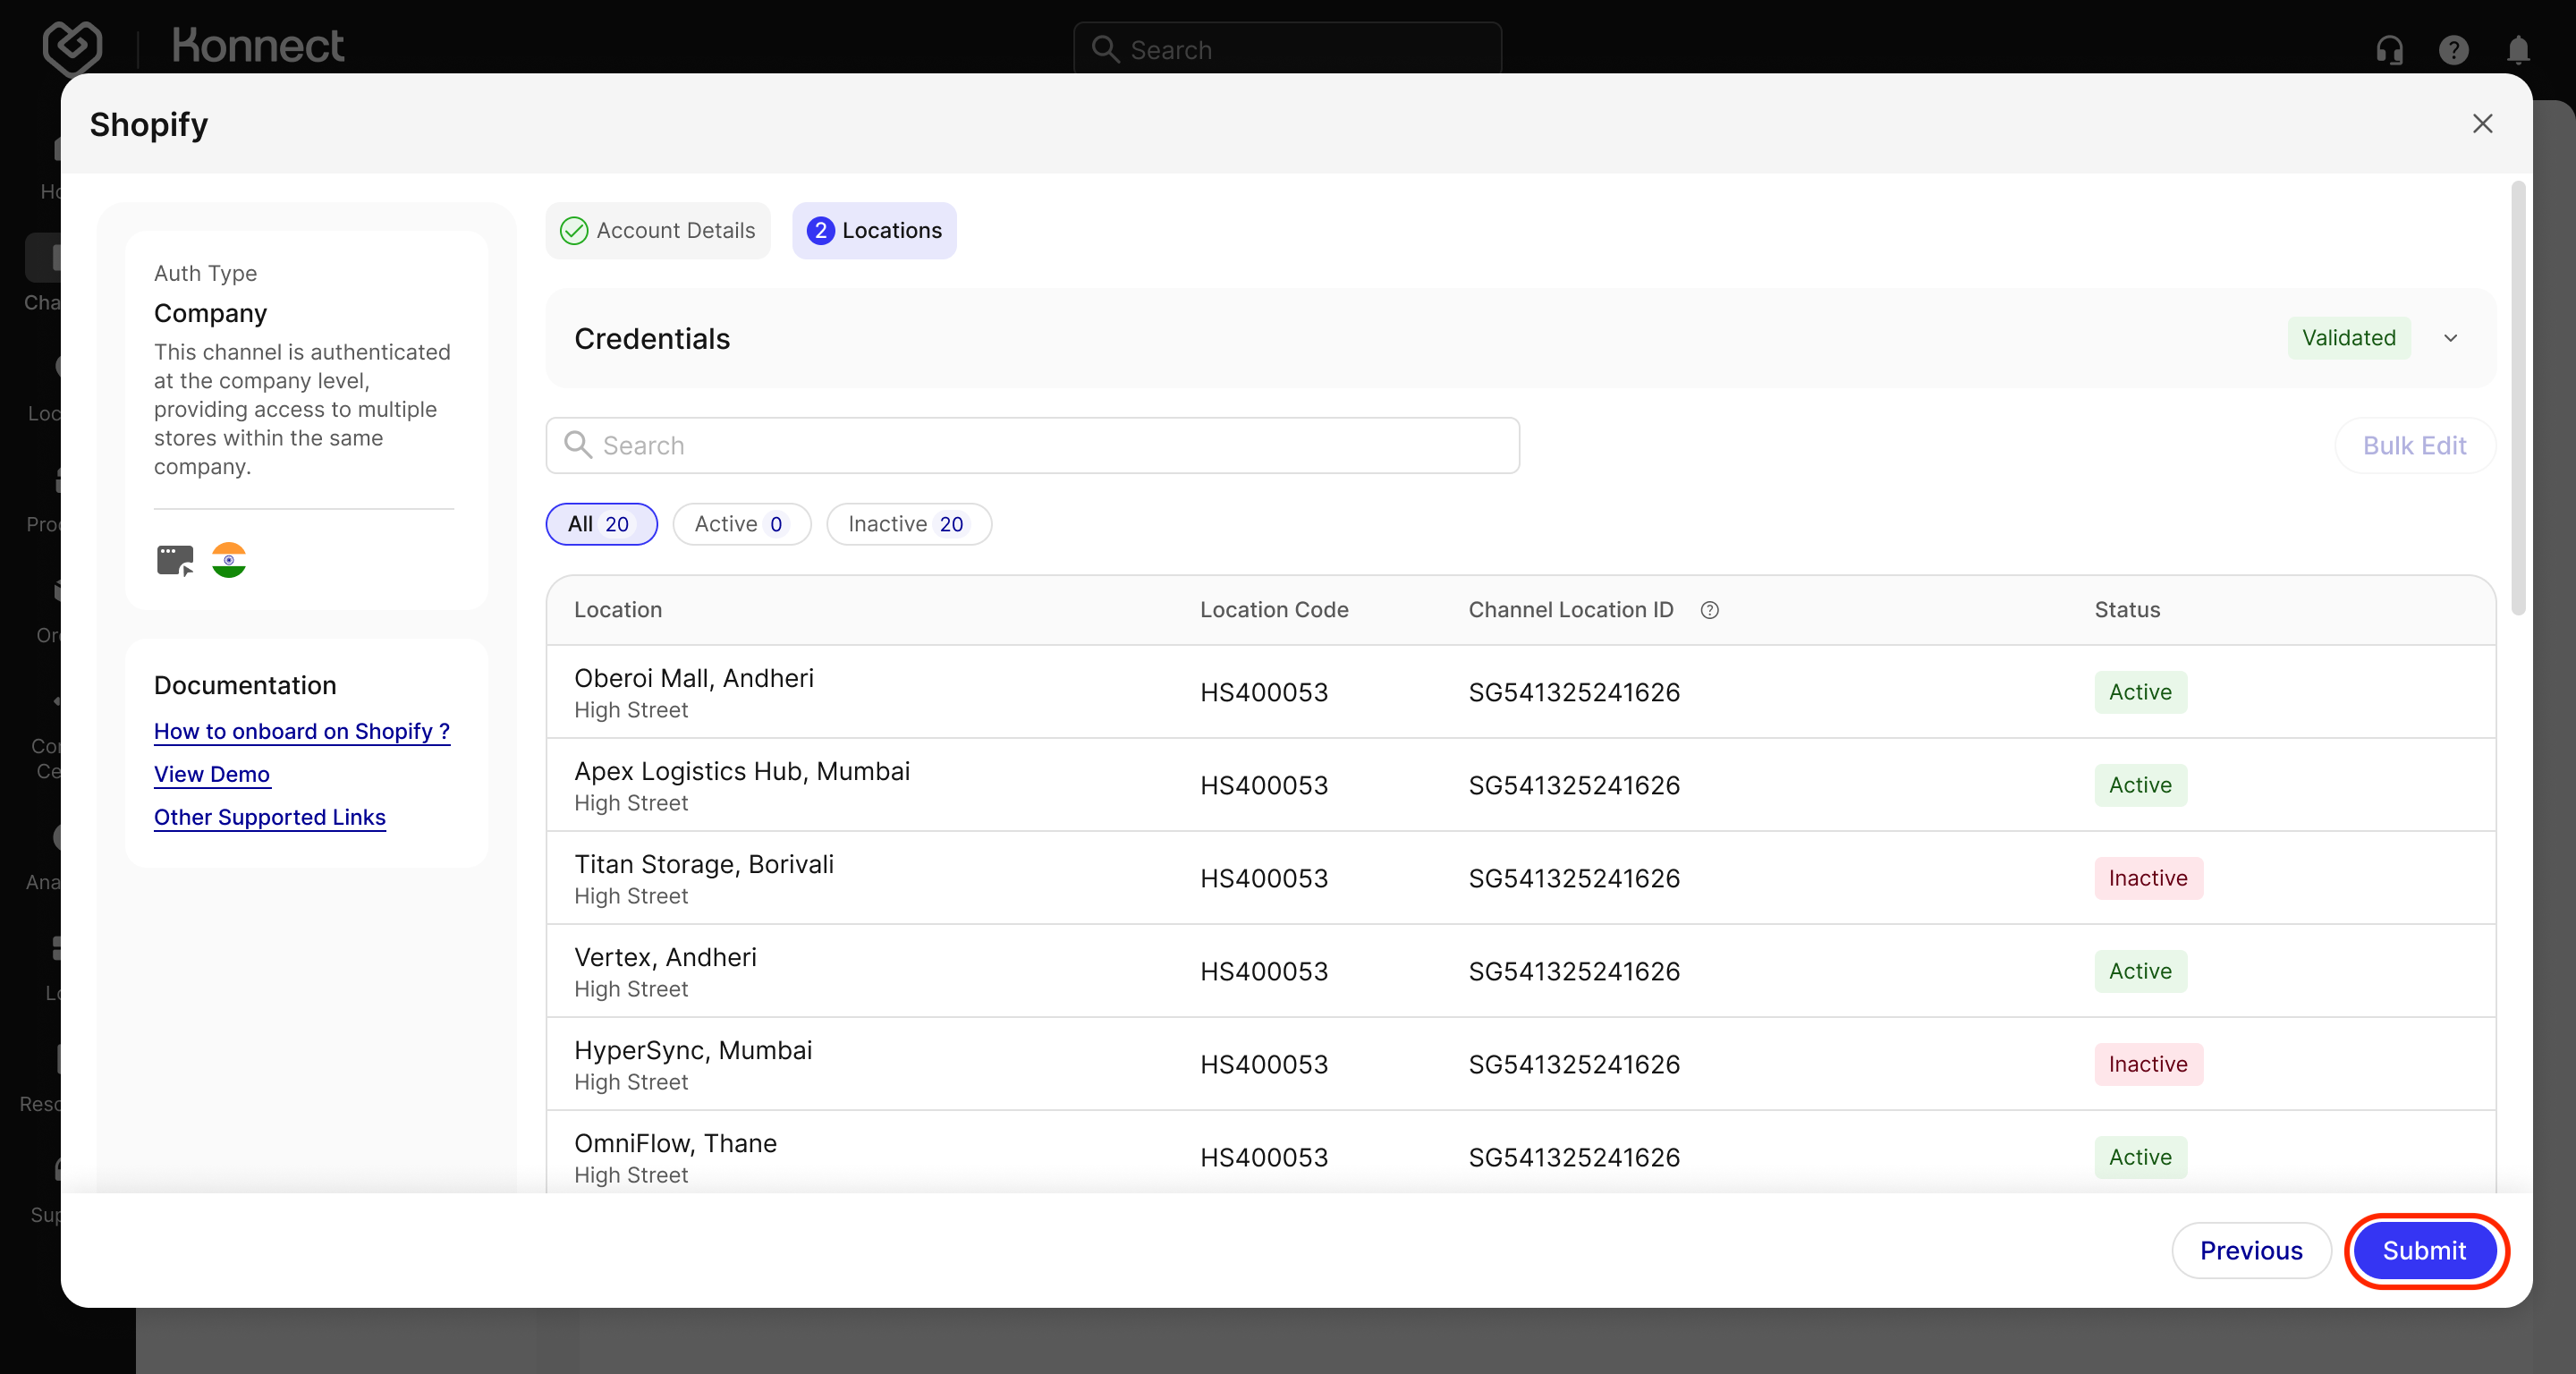Click the OmniFlow, Thane location
This screenshot has height=1374, width=2576.
click(676, 1143)
